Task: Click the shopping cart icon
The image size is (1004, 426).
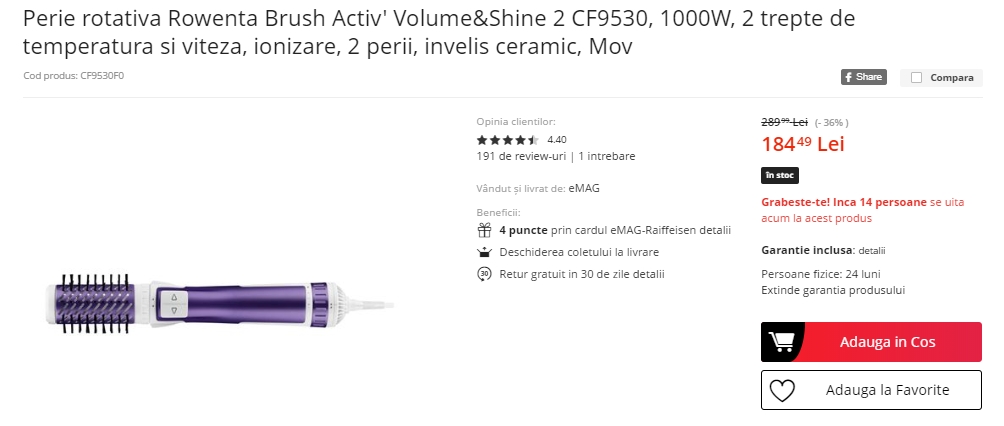Action: click(x=782, y=342)
